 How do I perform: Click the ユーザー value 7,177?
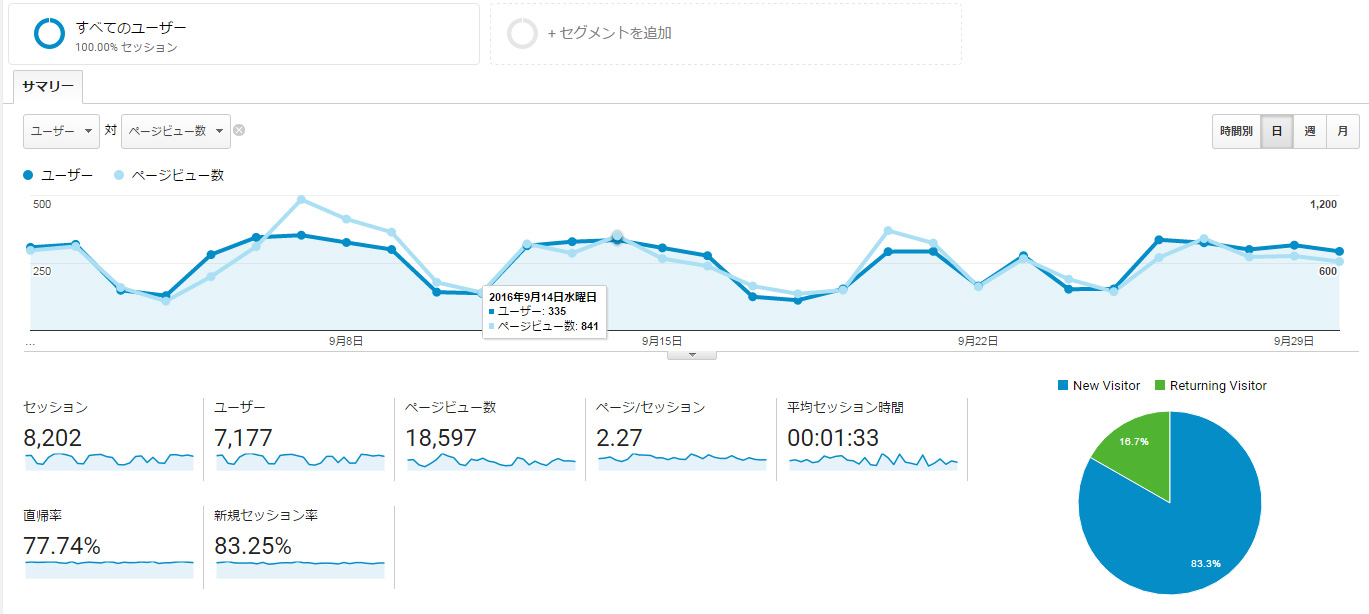coord(243,437)
